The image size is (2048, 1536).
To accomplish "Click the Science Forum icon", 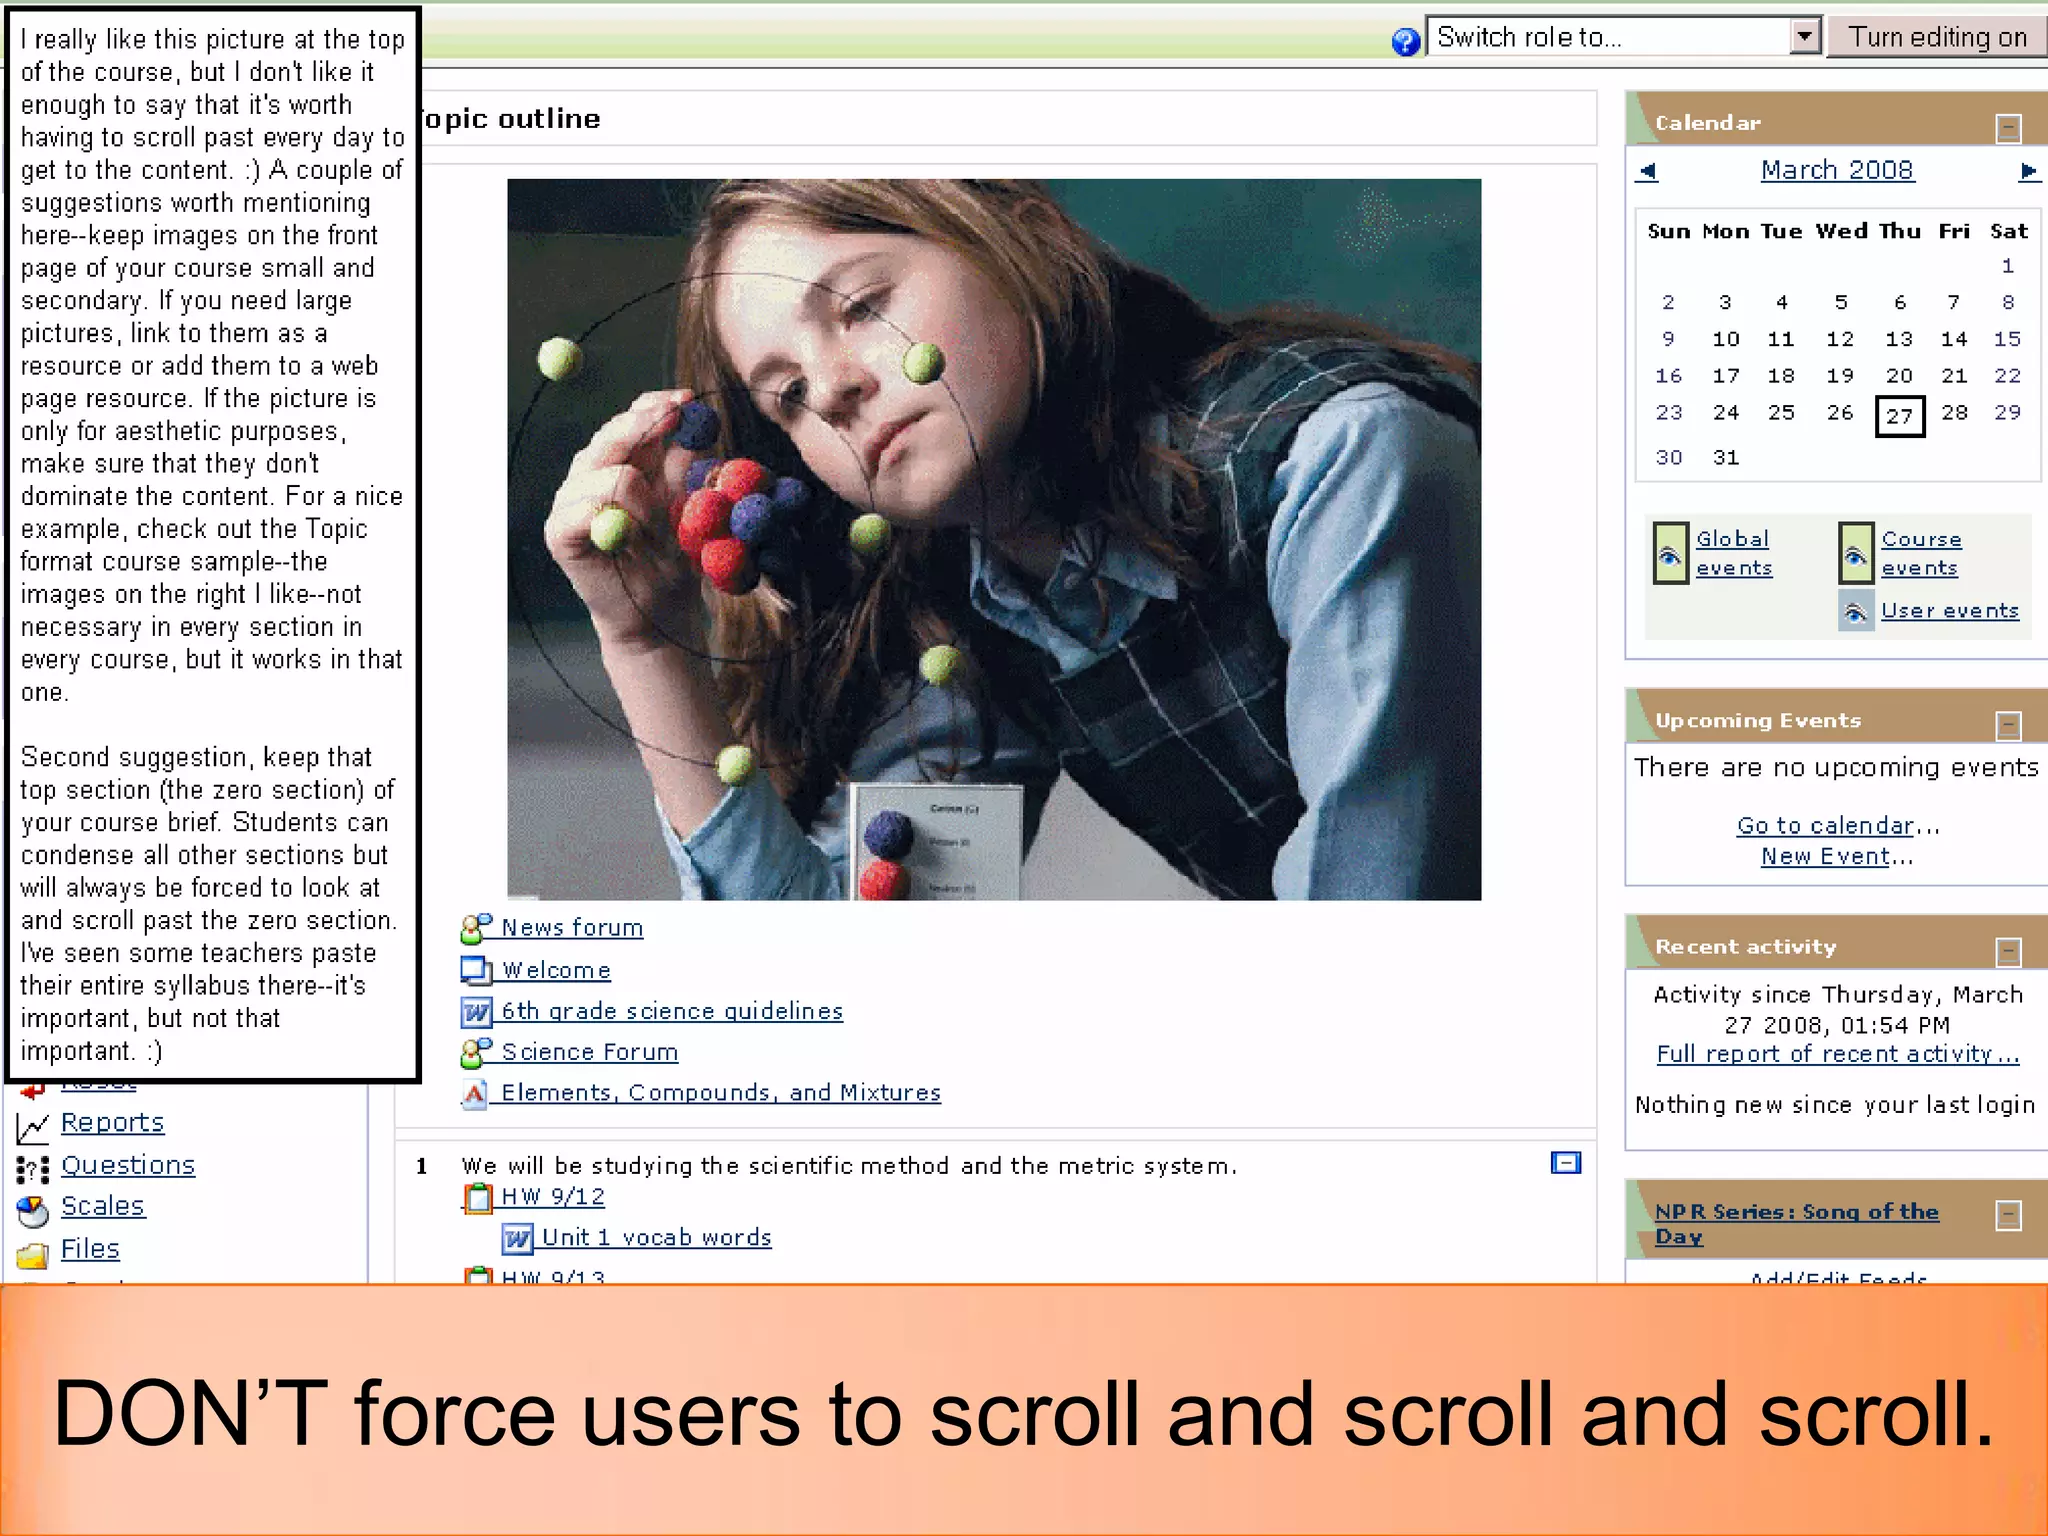I will pos(476,1053).
